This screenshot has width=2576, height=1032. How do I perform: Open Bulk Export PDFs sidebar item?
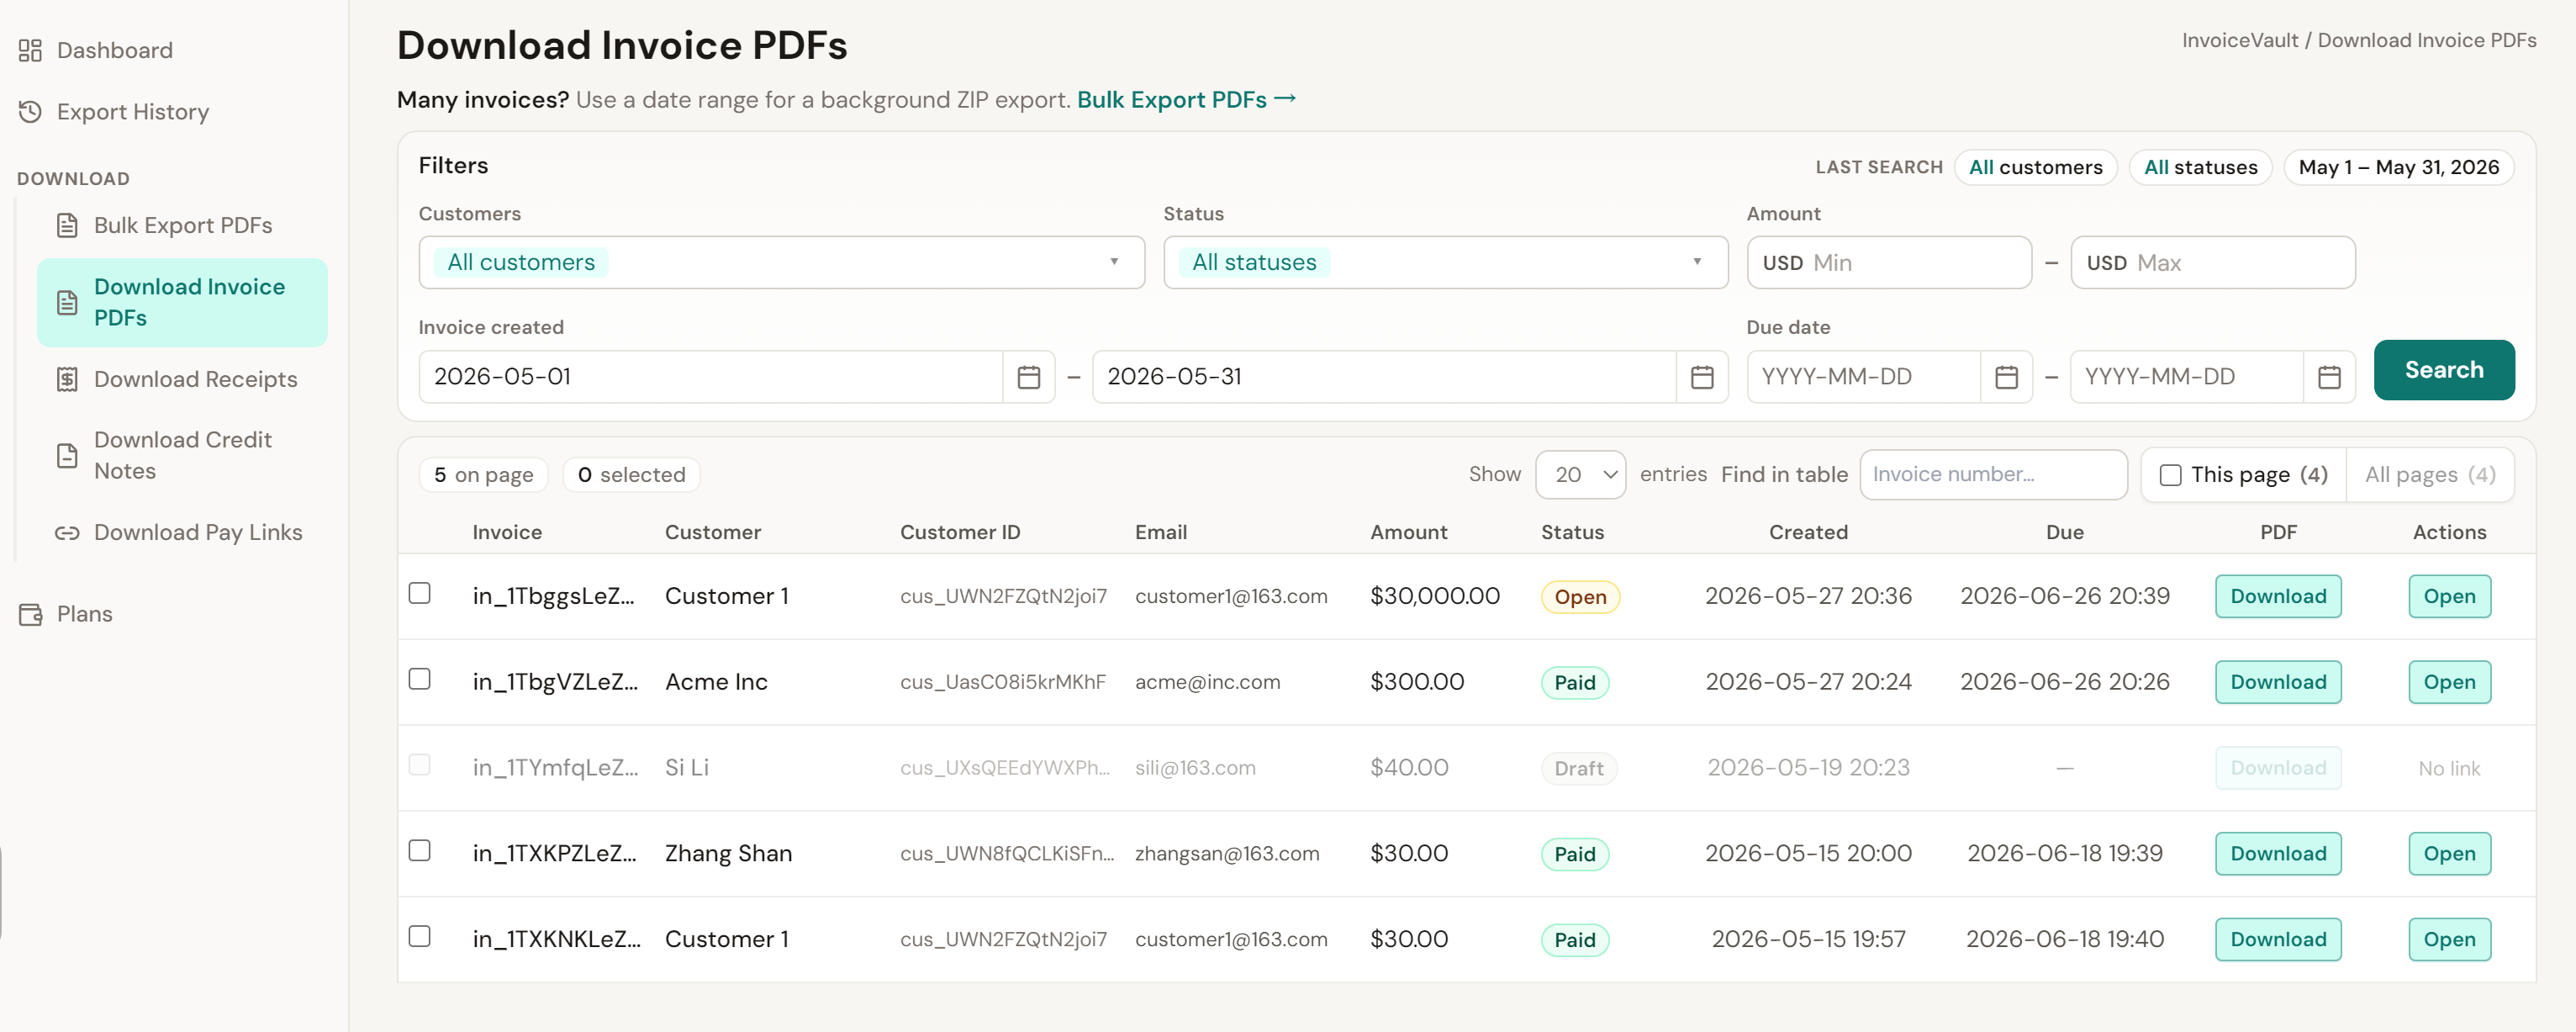click(182, 225)
